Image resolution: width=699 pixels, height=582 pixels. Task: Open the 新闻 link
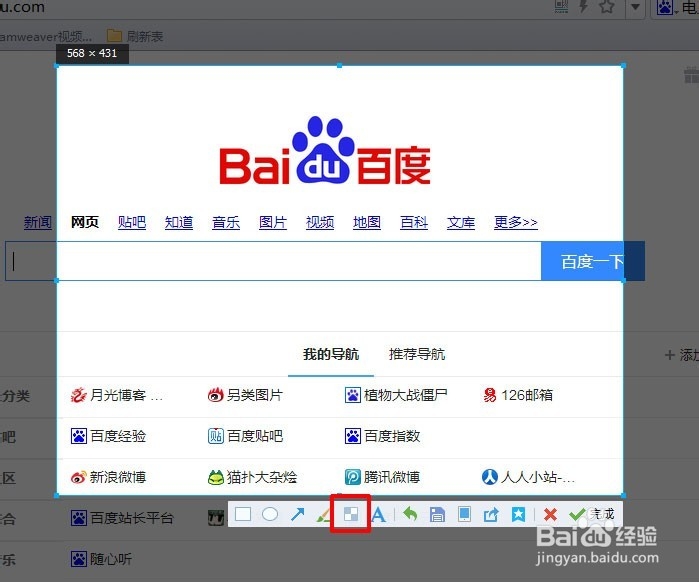tap(38, 222)
